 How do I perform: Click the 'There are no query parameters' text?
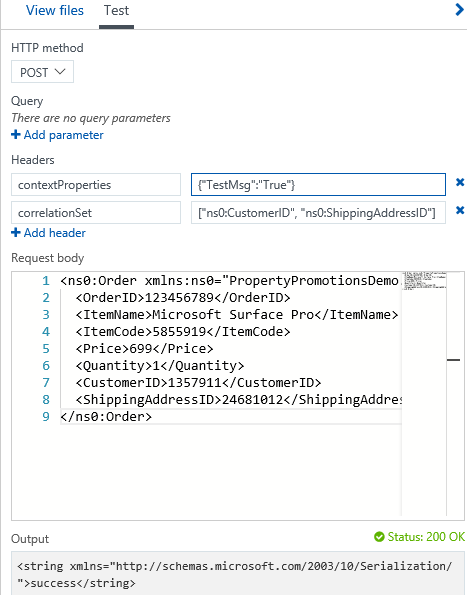coord(91,118)
